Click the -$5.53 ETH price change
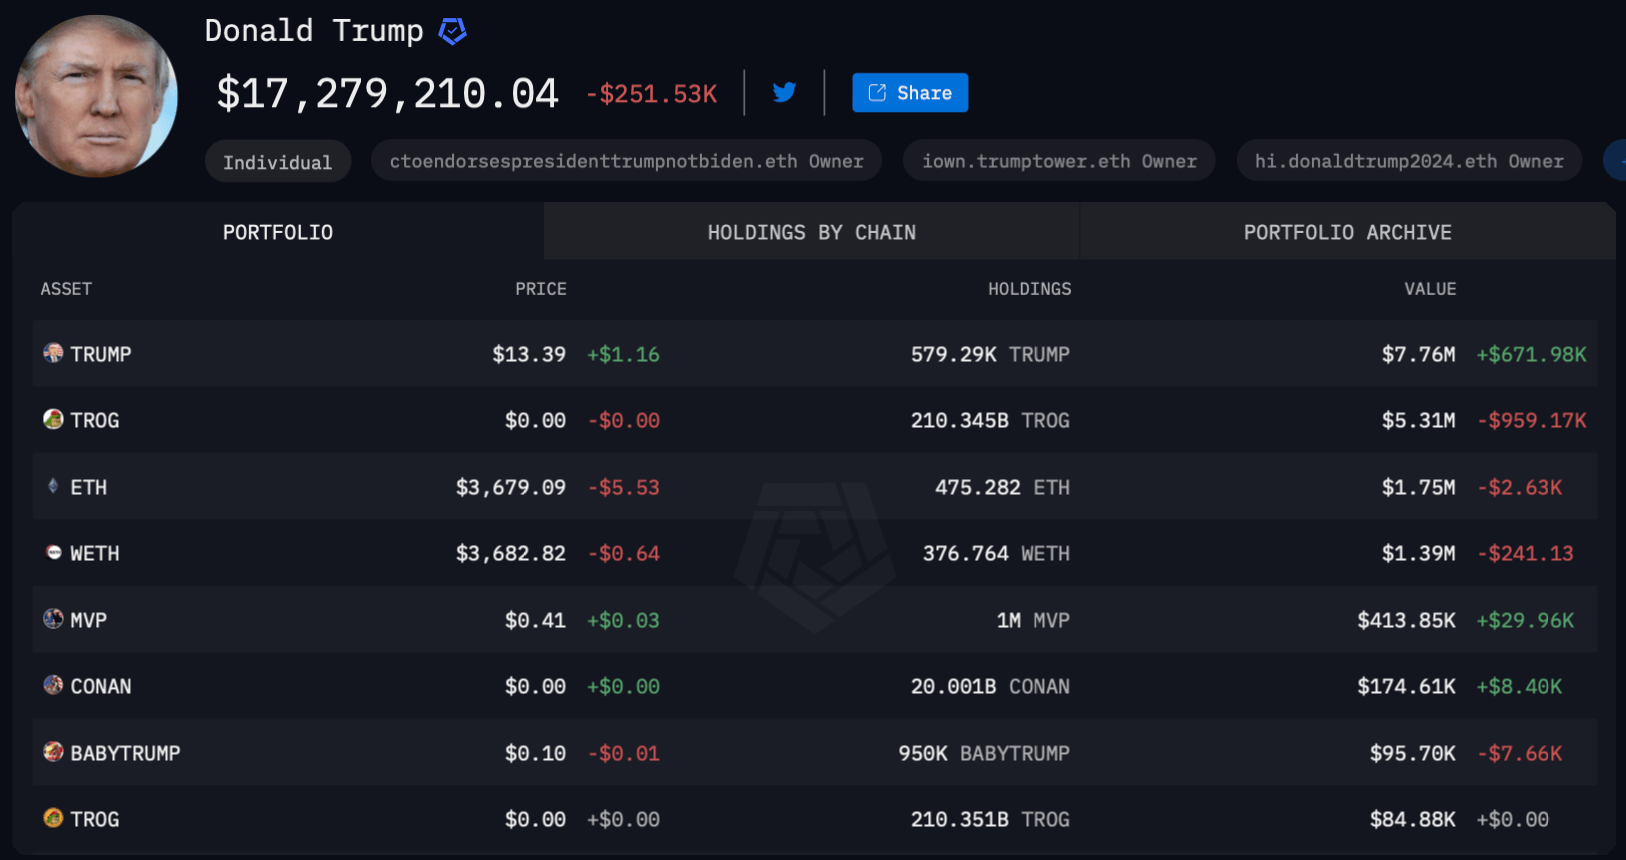This screenshot has height=860, width=1626. tap(624, 487)
